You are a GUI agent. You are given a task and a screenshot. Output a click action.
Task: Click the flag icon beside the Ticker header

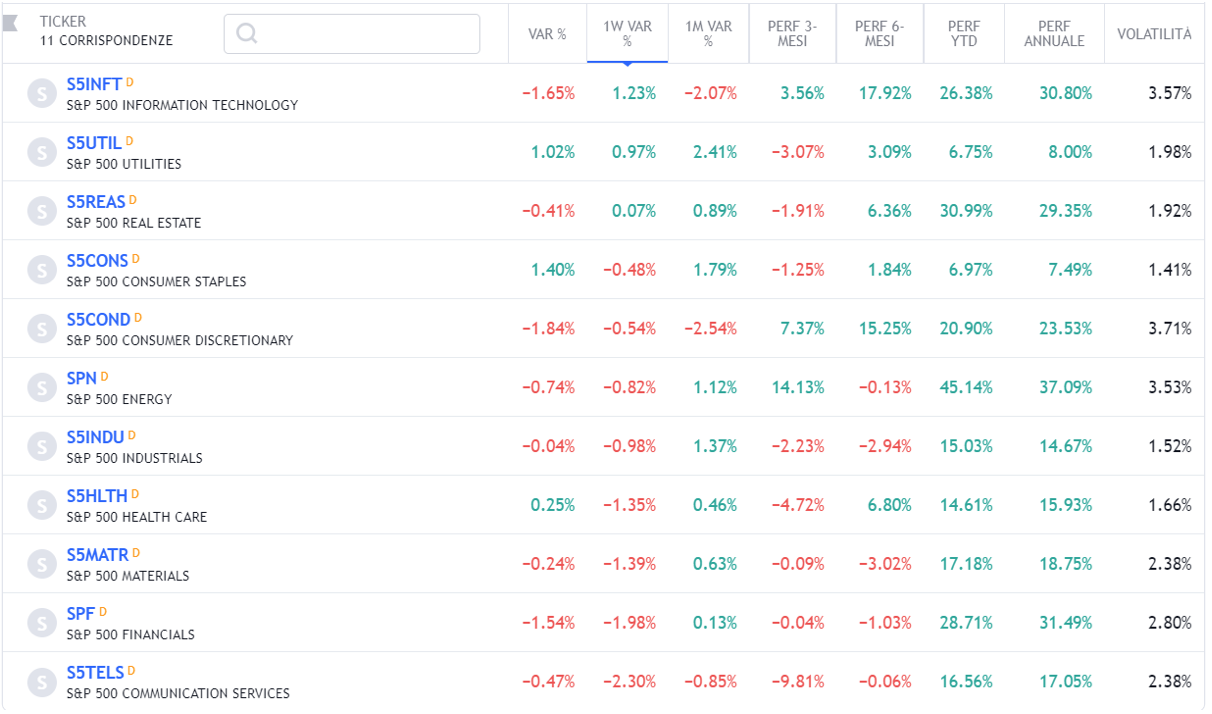11,24
